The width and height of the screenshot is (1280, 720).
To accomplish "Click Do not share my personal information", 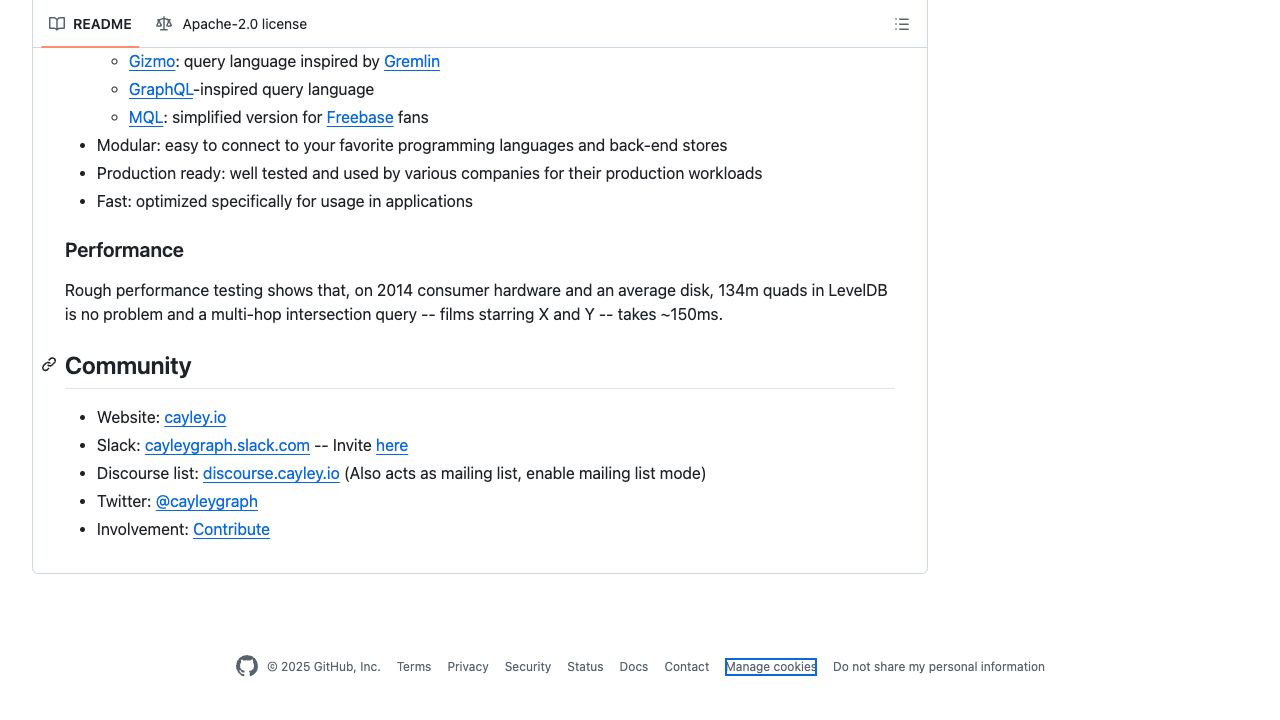I will [x=939, y=667].
